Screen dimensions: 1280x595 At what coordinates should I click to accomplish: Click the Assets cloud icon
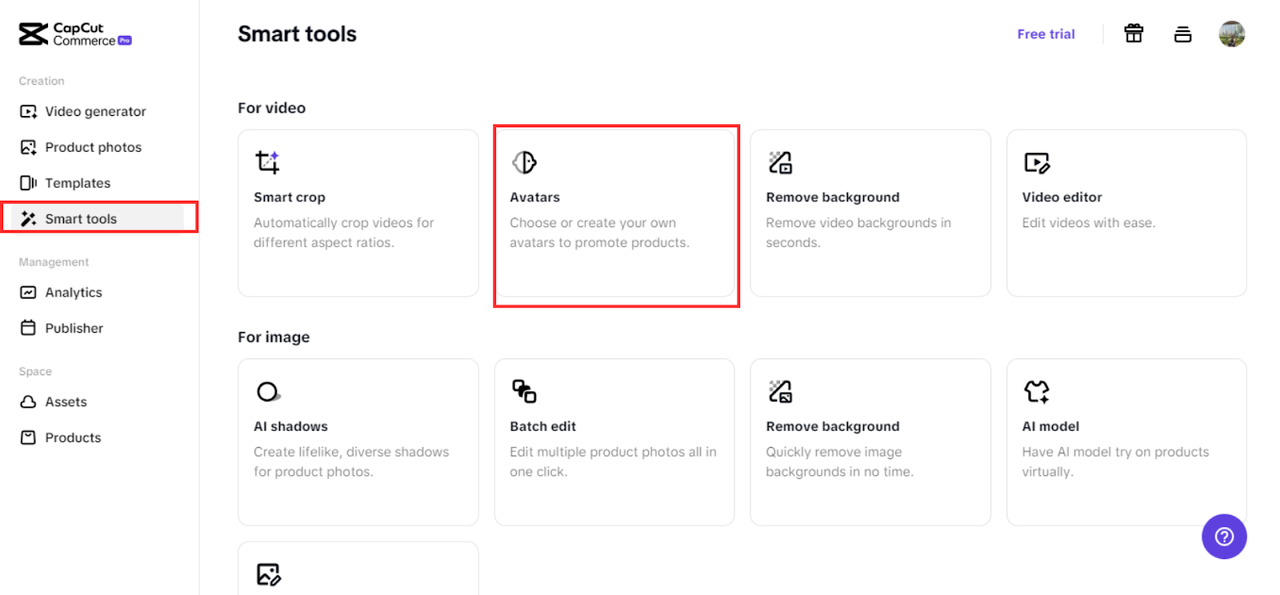click(x=28, y=402)
